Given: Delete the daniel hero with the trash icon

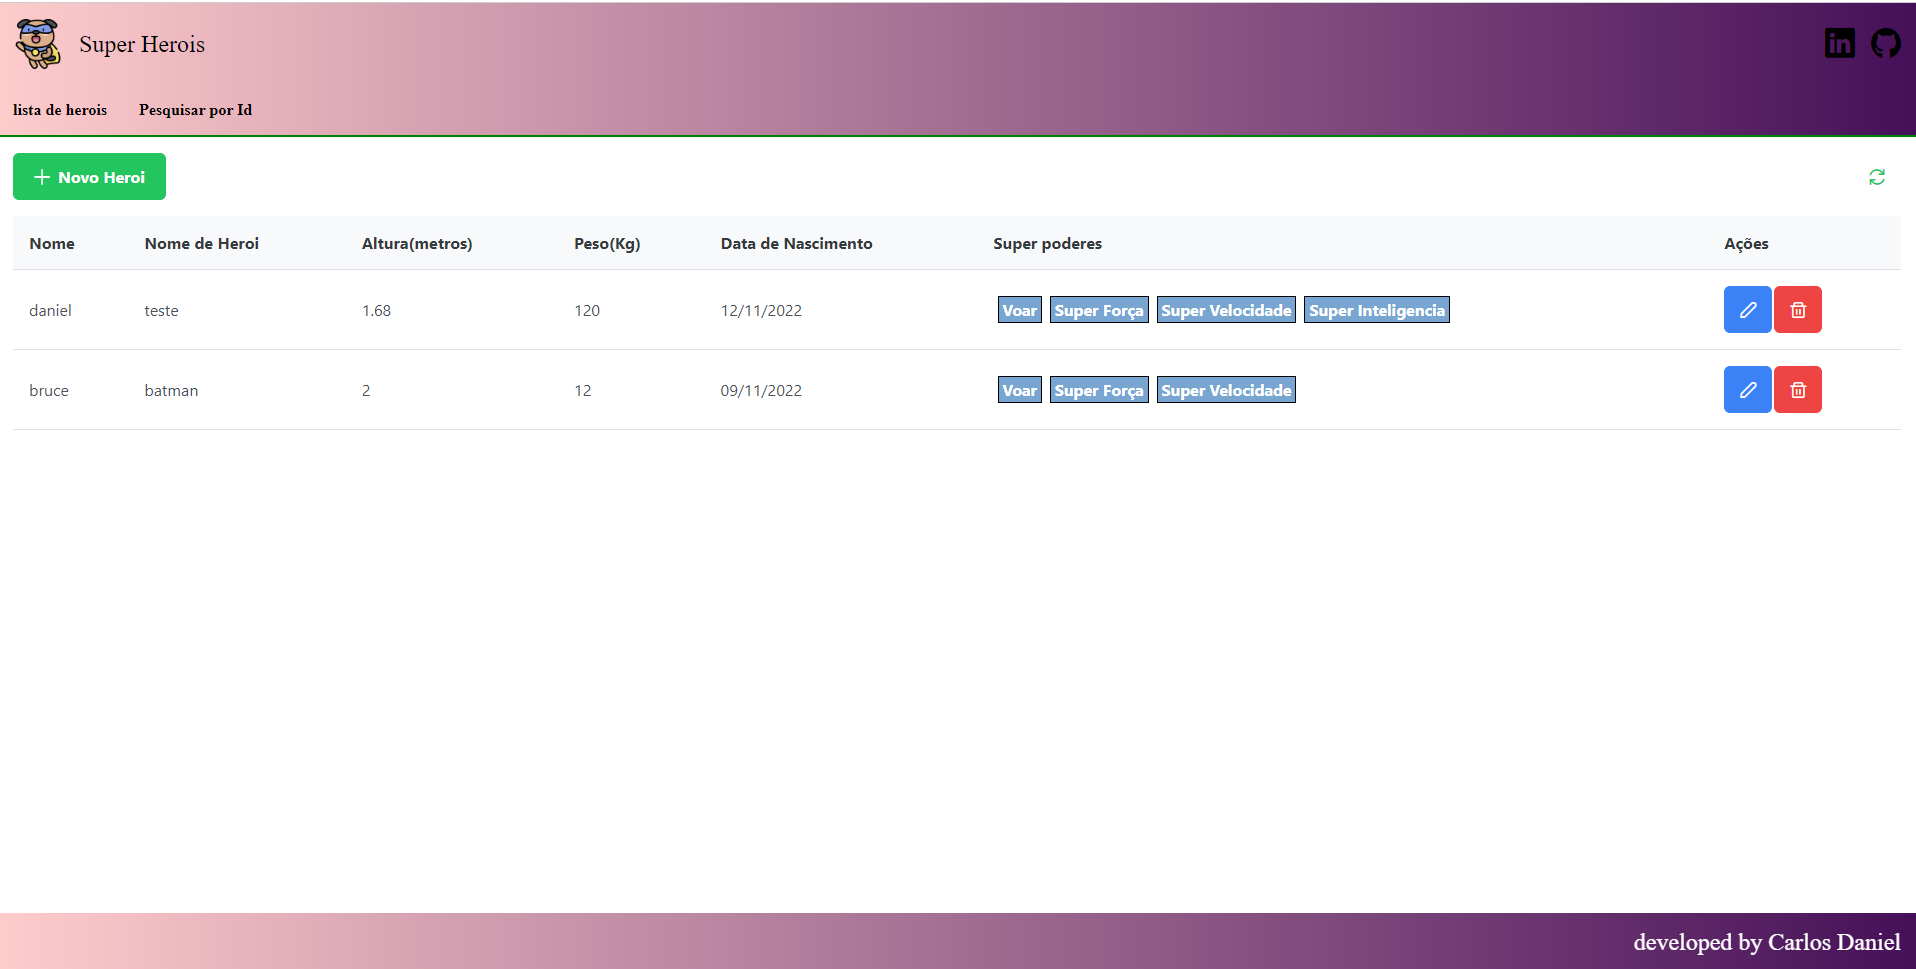Looking at the screenshot, I should (x=1797, y=310).
